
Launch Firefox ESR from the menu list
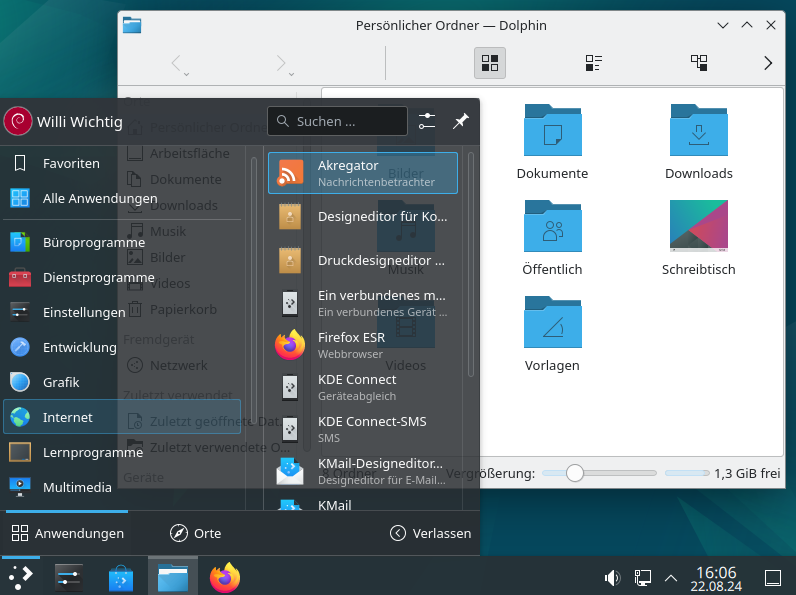(362, 345)
